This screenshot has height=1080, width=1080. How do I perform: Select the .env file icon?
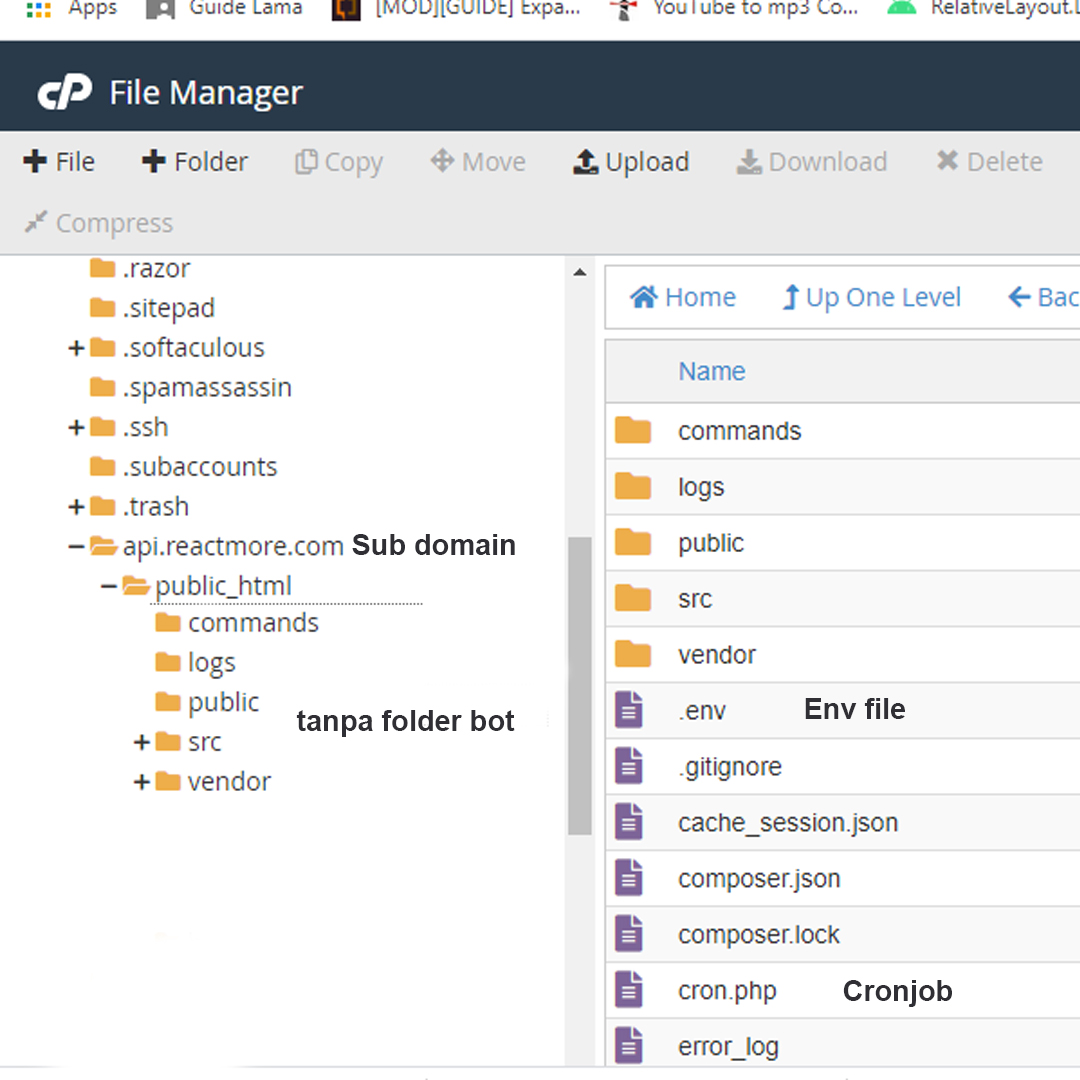pyautogui.click(x=629, y=711)
